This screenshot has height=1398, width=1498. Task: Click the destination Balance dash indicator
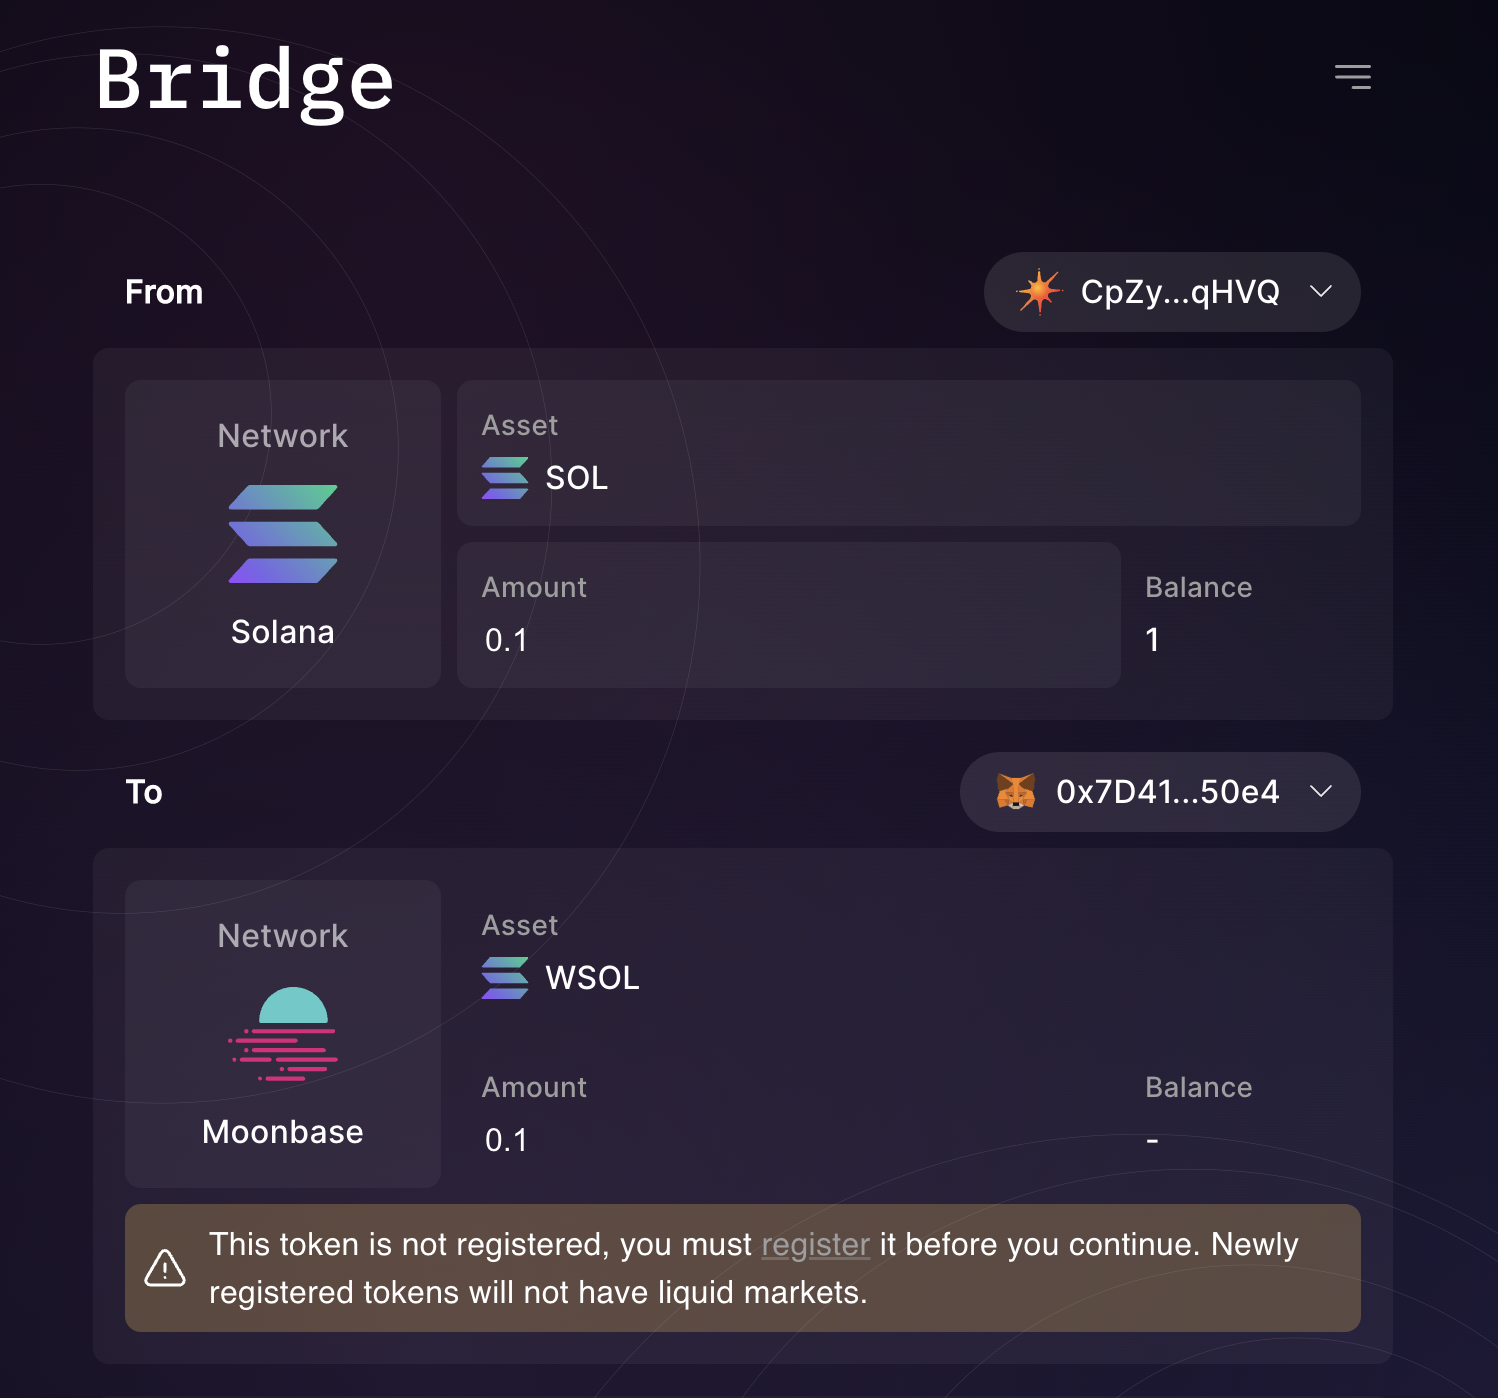1152,1140
